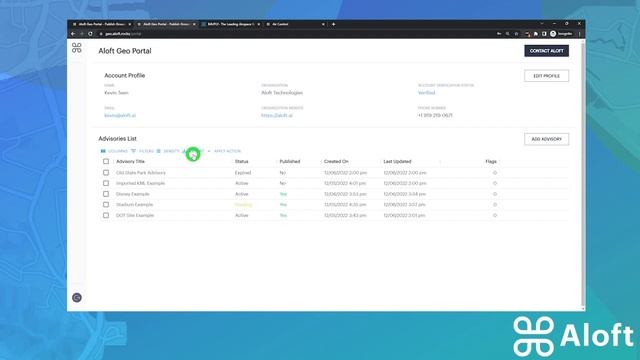Open the DOT Site Example advisory

click(x=135, y=215)
